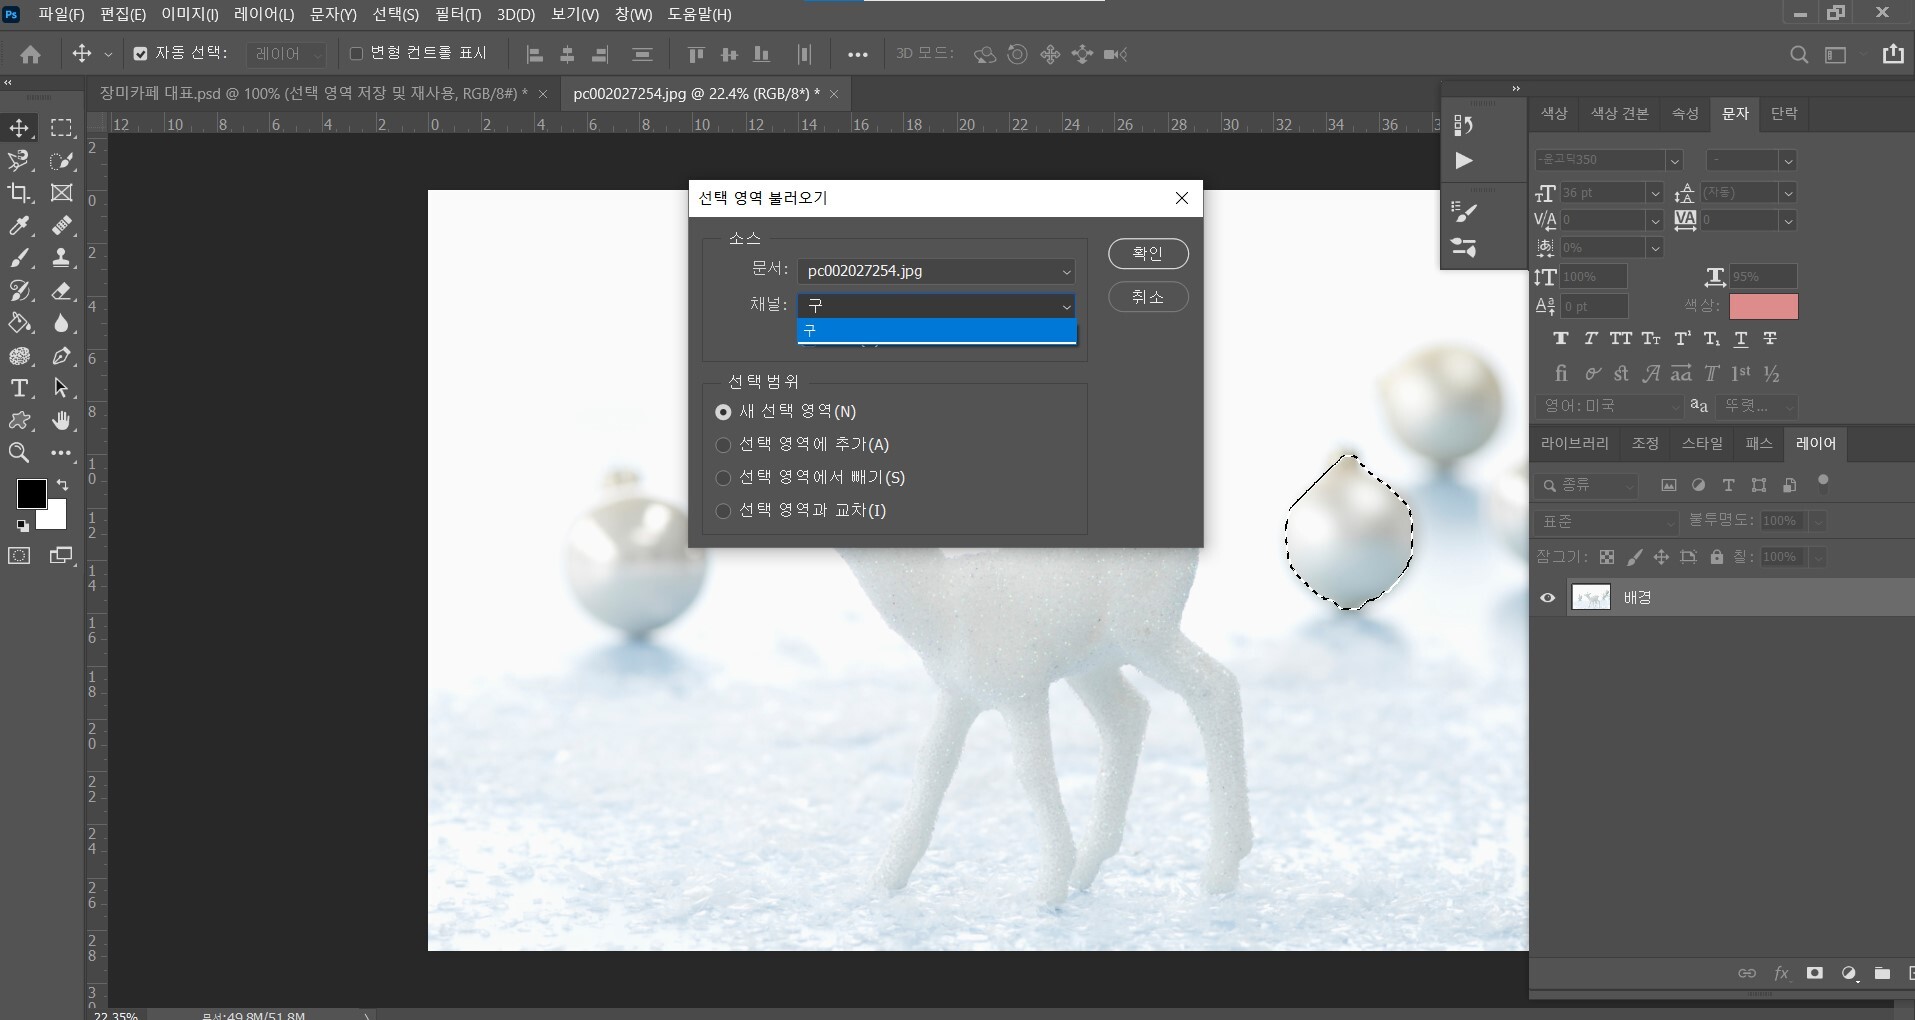1915x1020 pixels.
Task: Open the 문서 dropdown in the dialog
Action: pyautogui.click(x=936, y=271)
